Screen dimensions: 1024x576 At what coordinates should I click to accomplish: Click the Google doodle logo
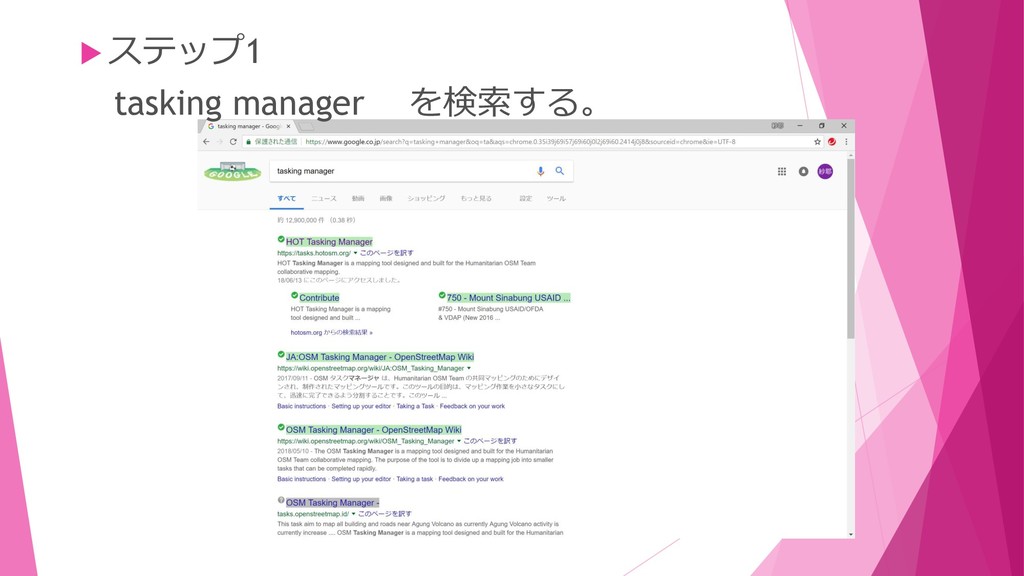[x=232, y=171]
